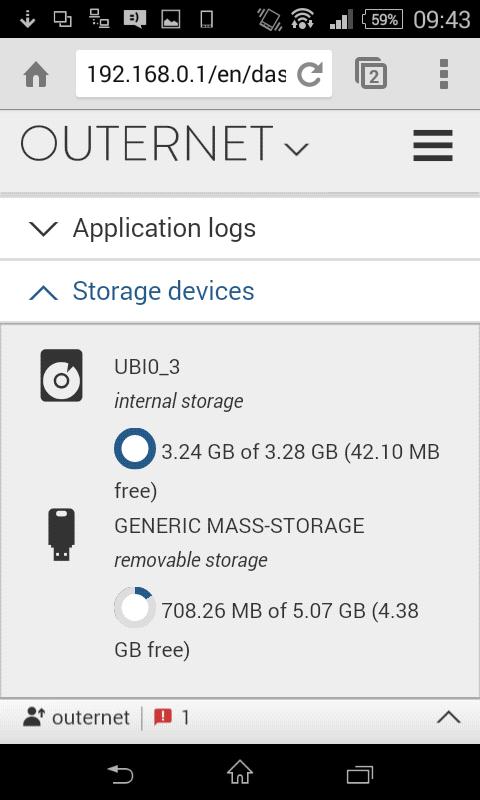Open the red notification alert icon
This screenshot has height=800, width=480.
click(163, 717)
